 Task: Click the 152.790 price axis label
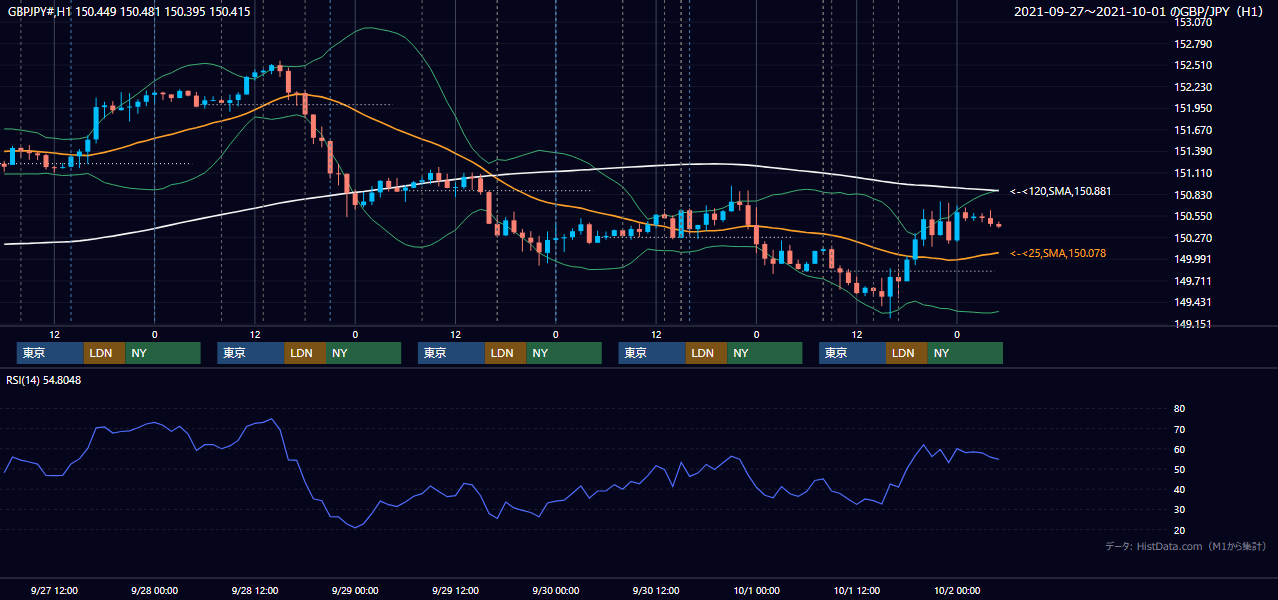1193,44
